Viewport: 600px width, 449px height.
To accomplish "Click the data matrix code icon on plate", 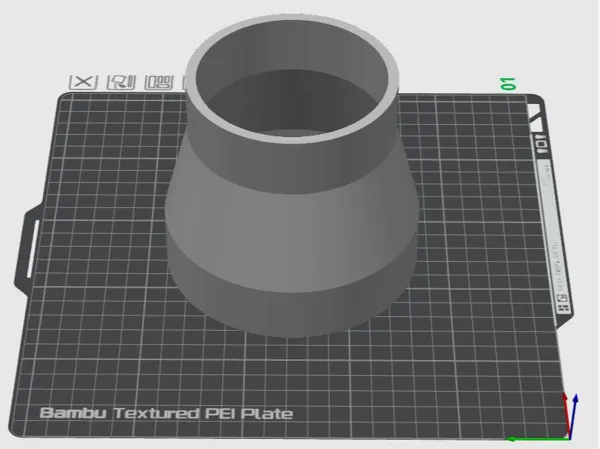I will (x=563, y=308).
